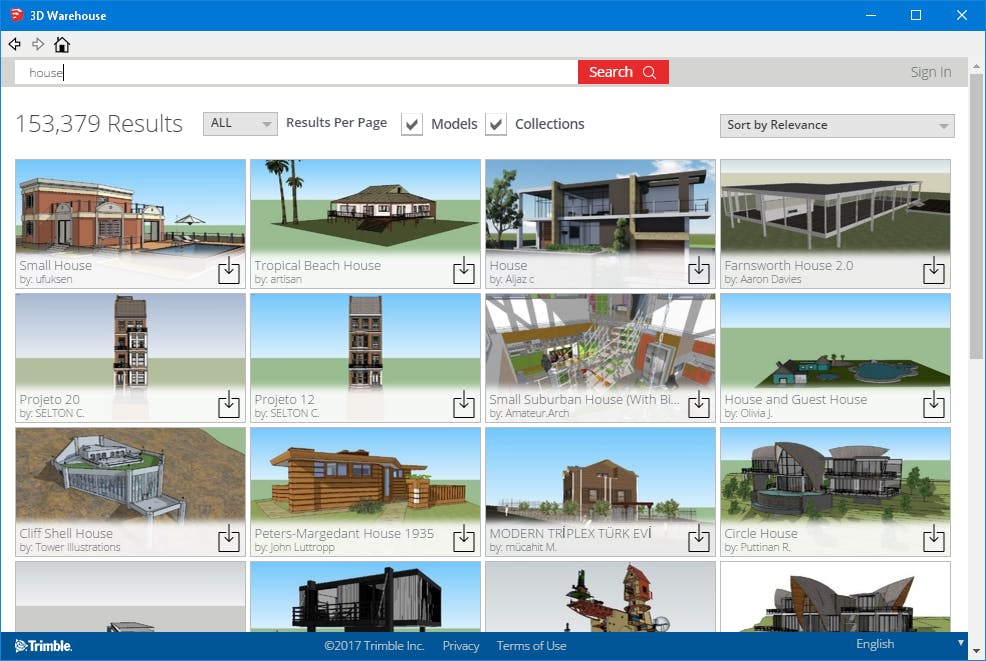
Task: Click the scrollbar down arrow
Action: [x=976, y=651]
